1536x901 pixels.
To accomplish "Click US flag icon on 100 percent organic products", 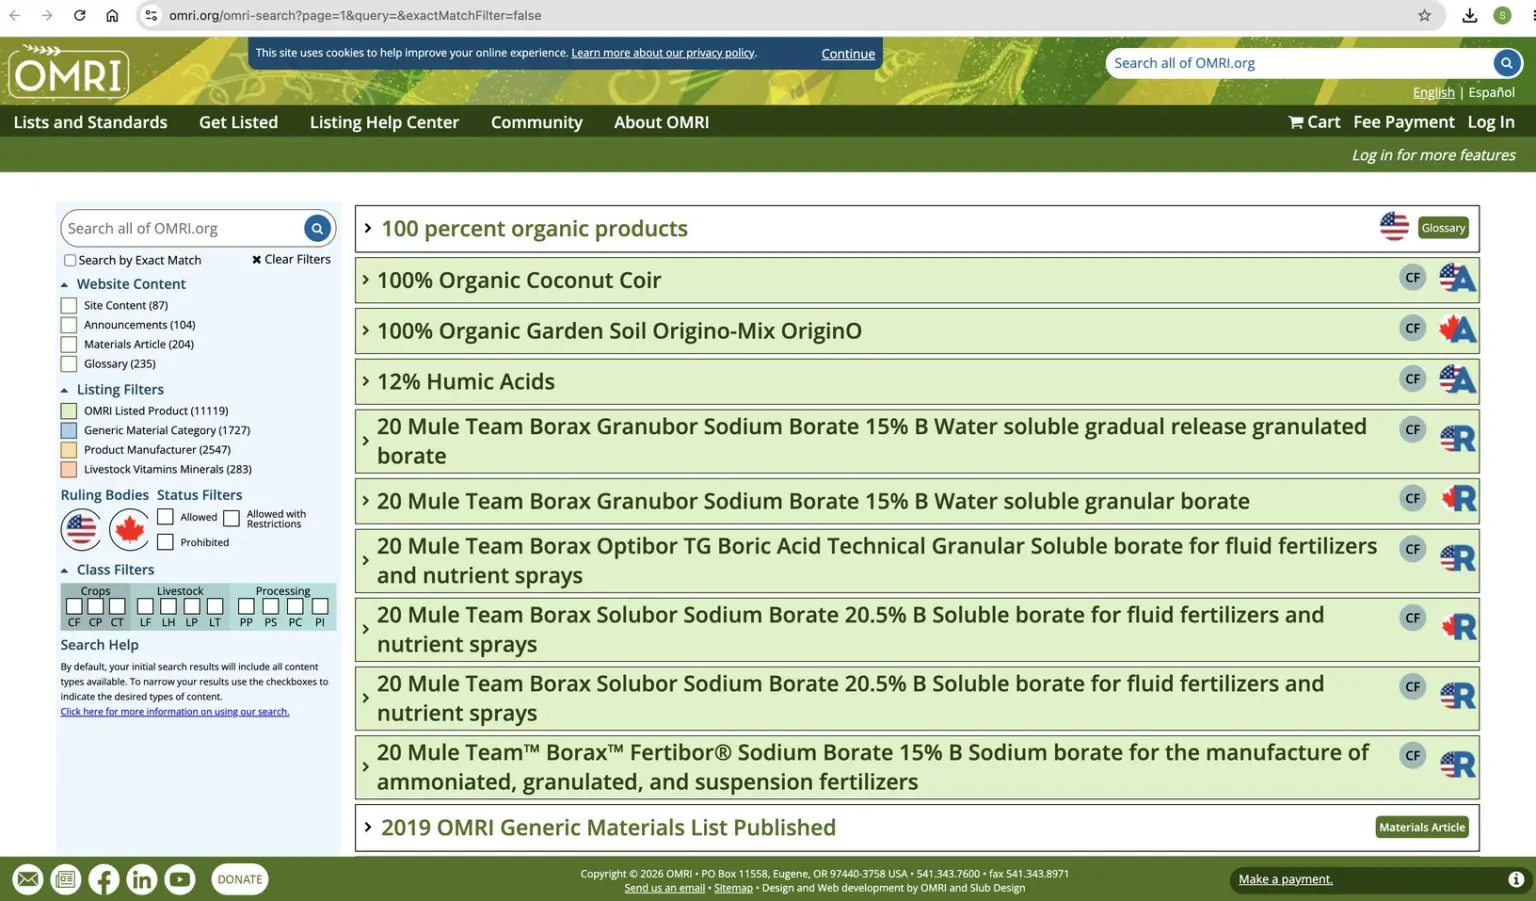I will point(1394,226).
